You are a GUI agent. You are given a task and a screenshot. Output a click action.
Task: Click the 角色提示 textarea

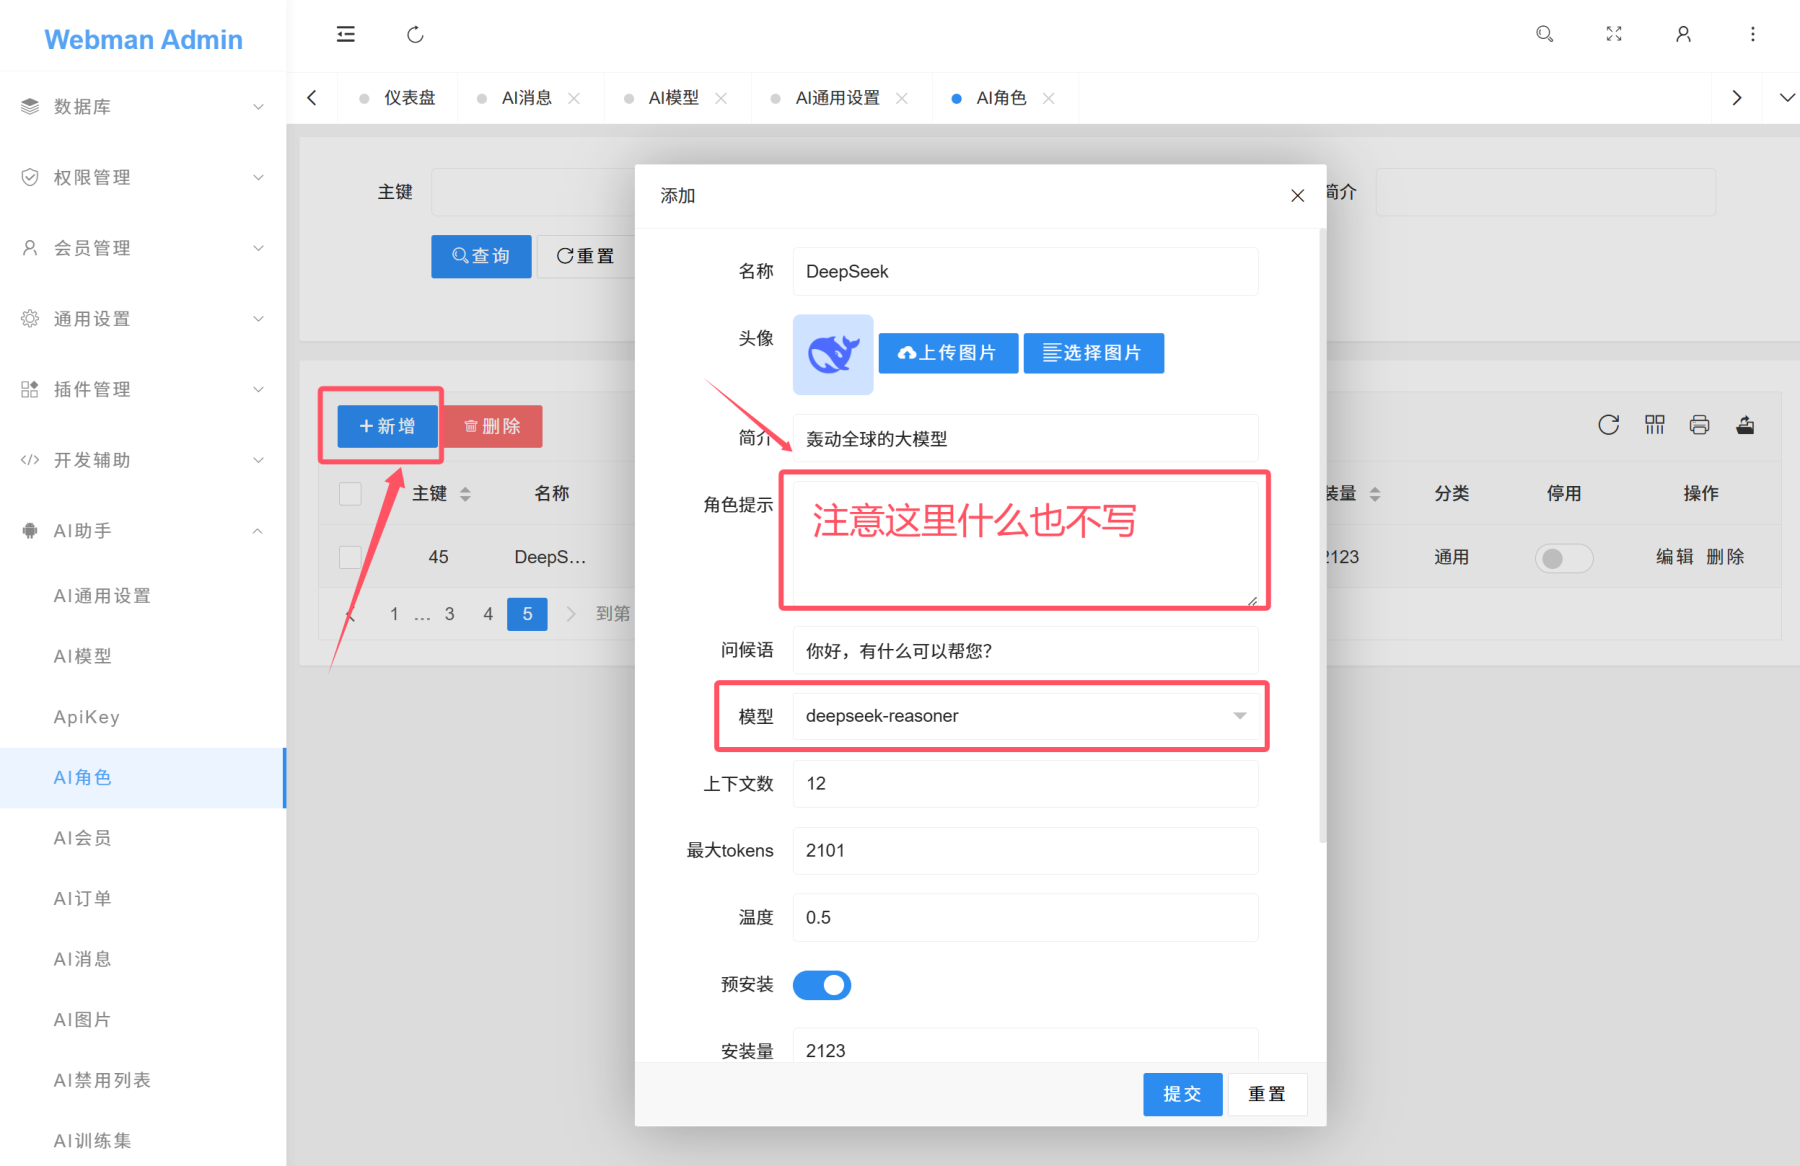[x=1025, y=543]
